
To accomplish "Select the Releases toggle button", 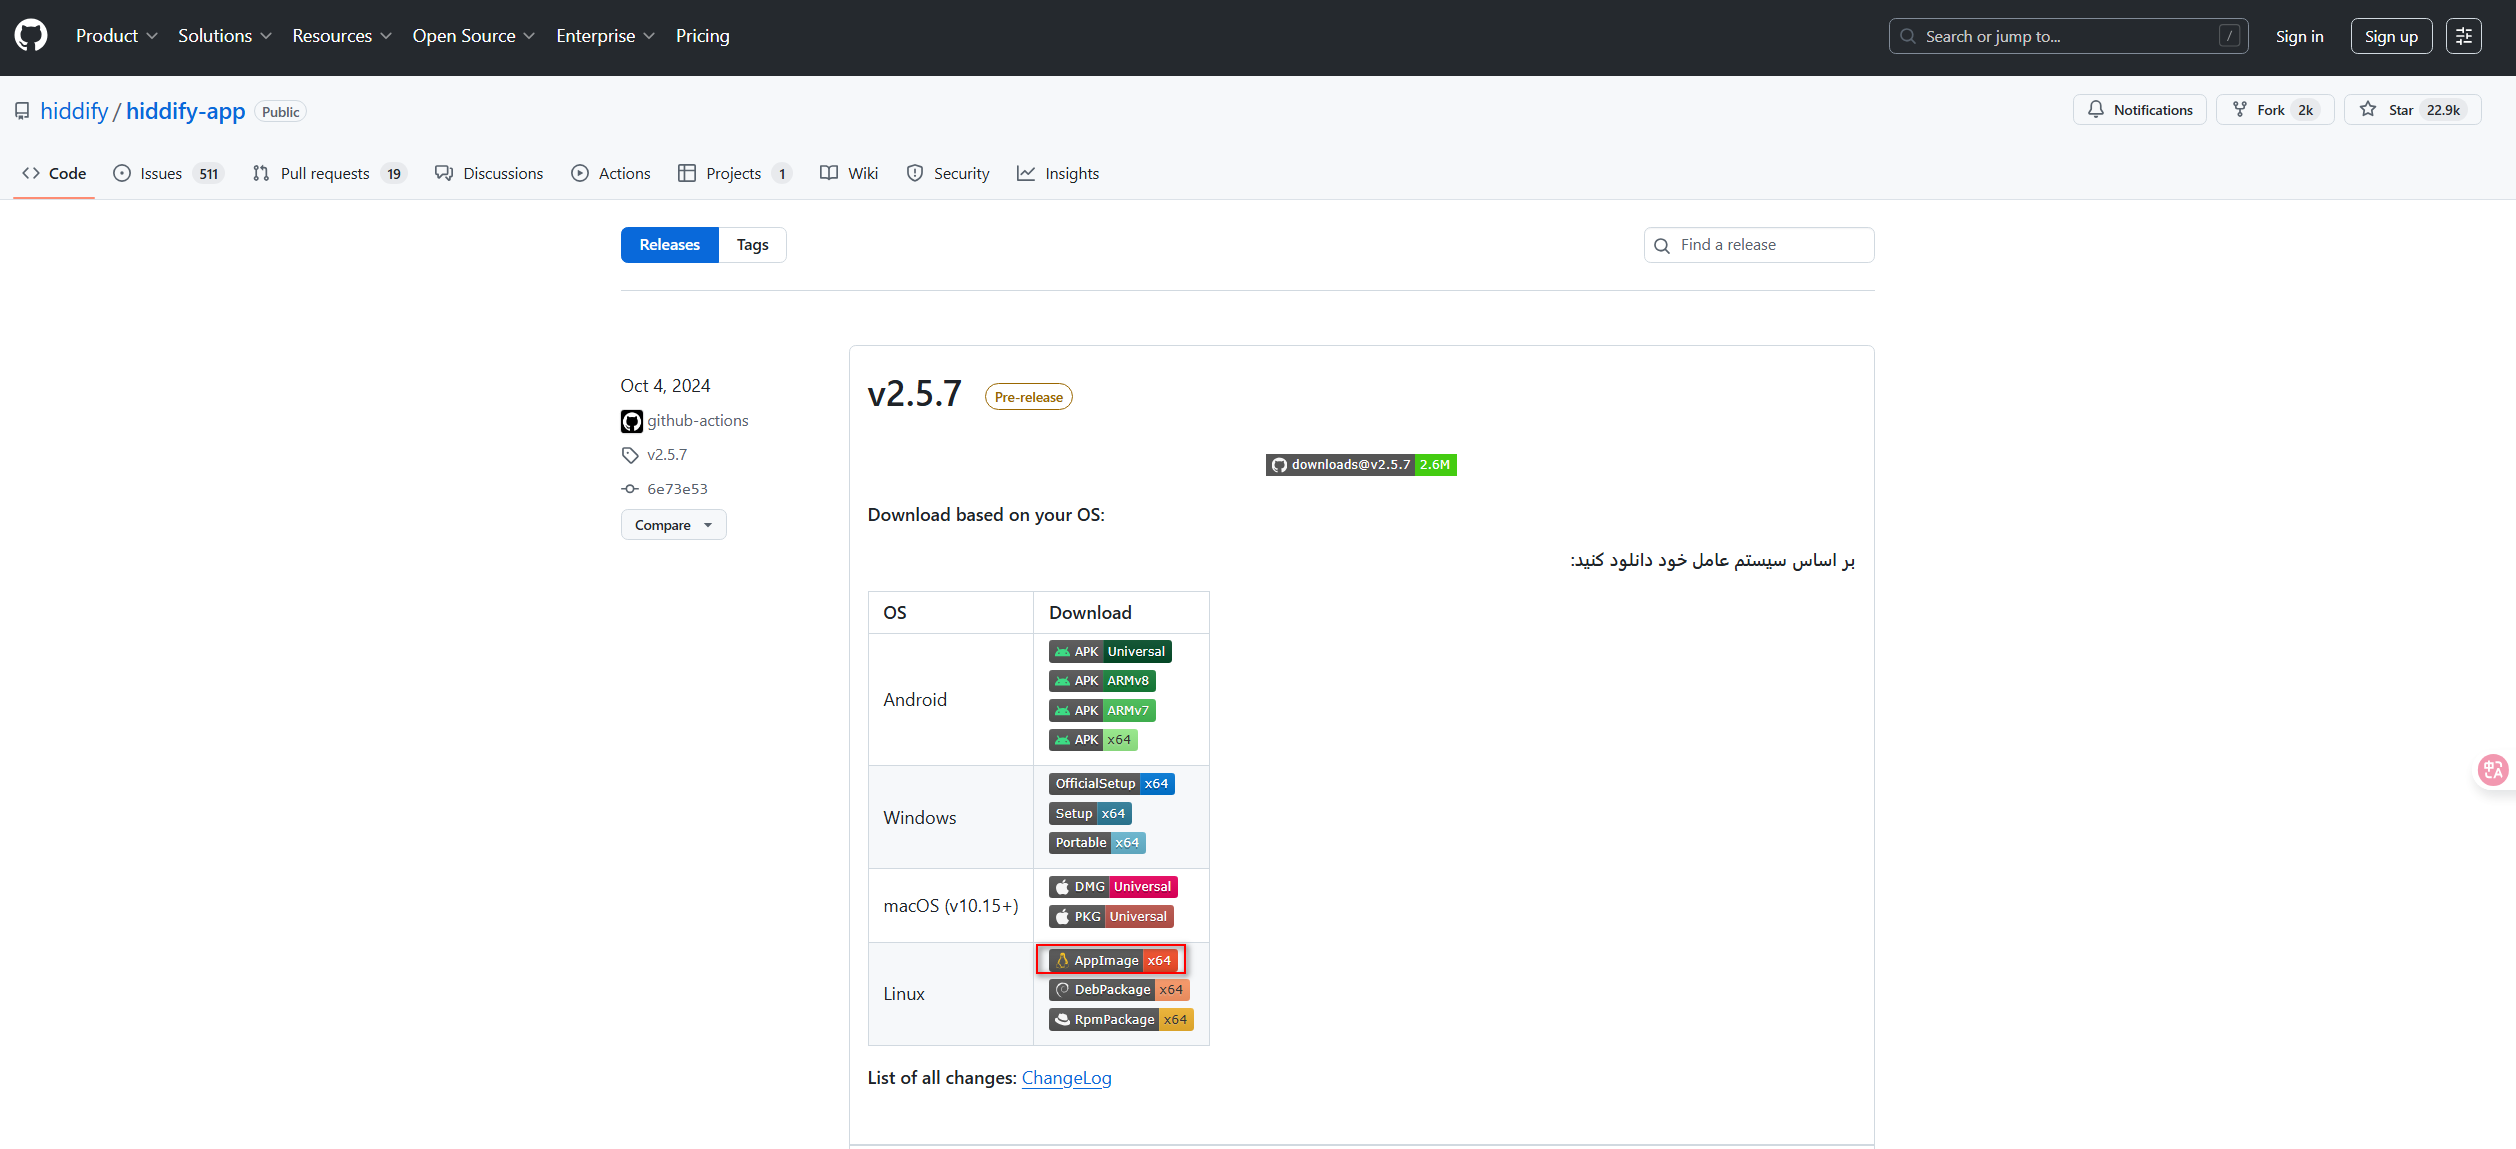I will tap(670, 245).
